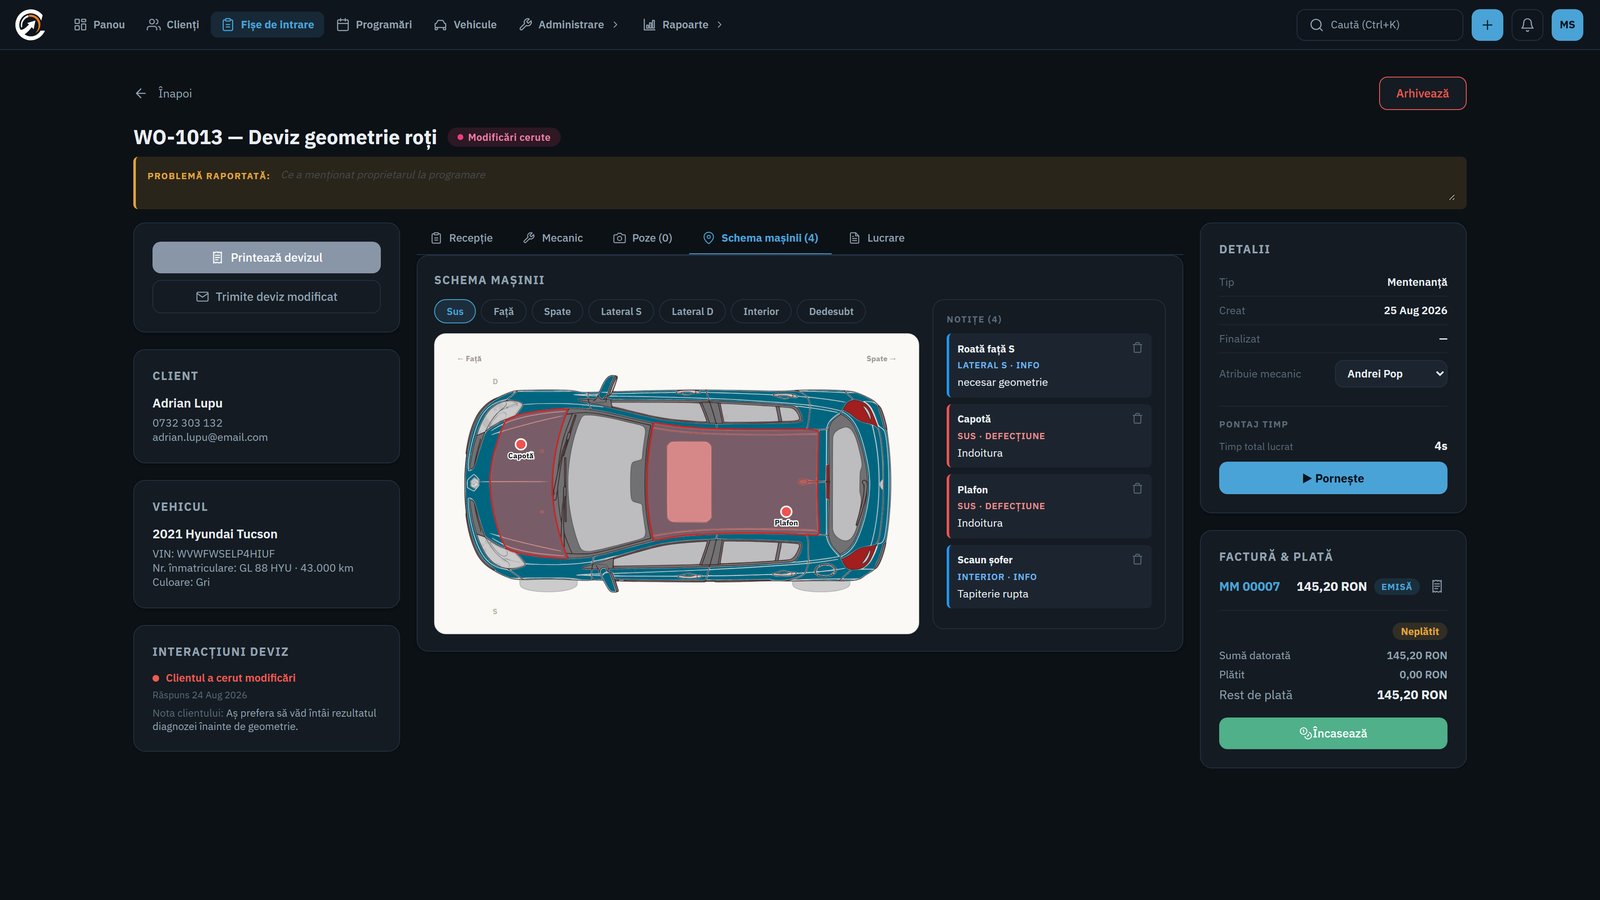Click the app logo in top bar
This screenshot has width=1600, height=900.
click(30, 25)
